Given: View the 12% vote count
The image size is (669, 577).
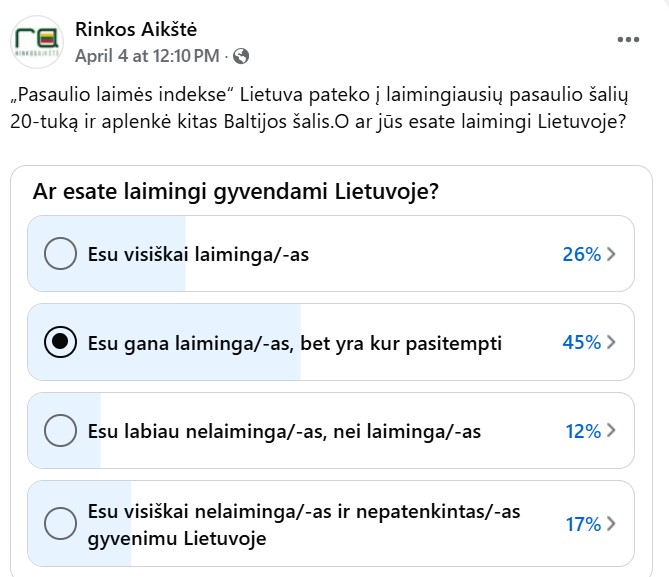Looking at the screenshot, I should pos(583,431).
